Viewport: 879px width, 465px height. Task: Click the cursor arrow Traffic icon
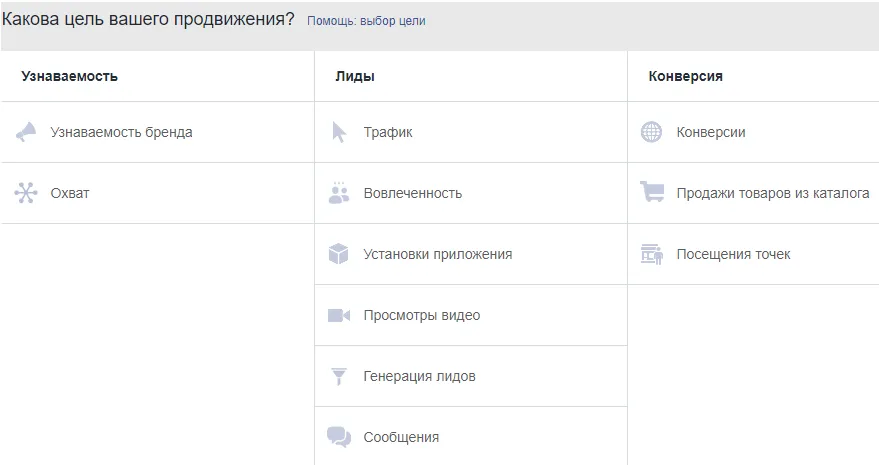click(339, 132)
